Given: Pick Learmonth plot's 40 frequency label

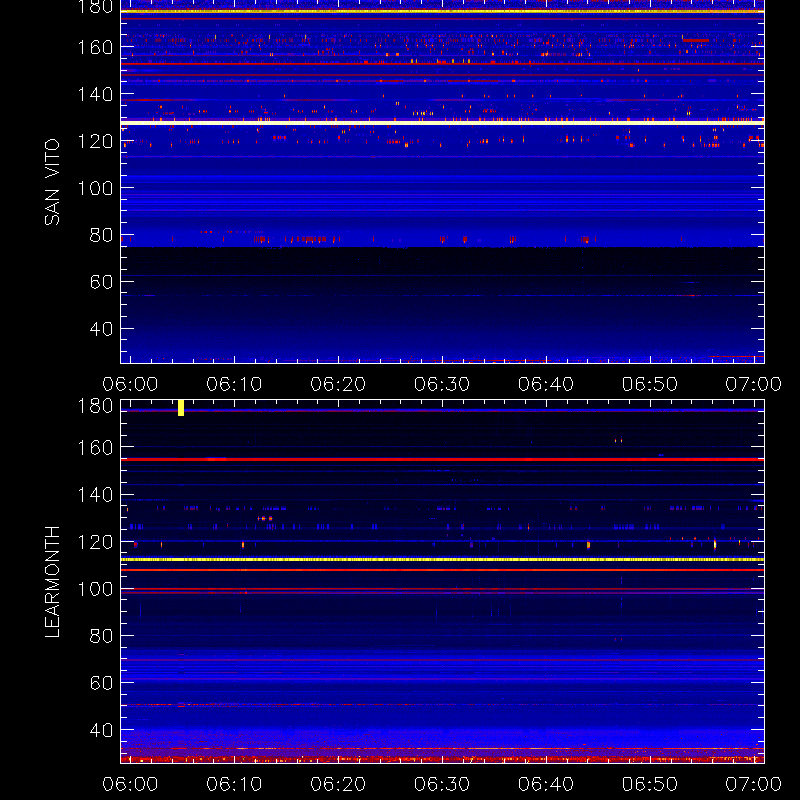Looking at the screenshot, I should 101,730.
